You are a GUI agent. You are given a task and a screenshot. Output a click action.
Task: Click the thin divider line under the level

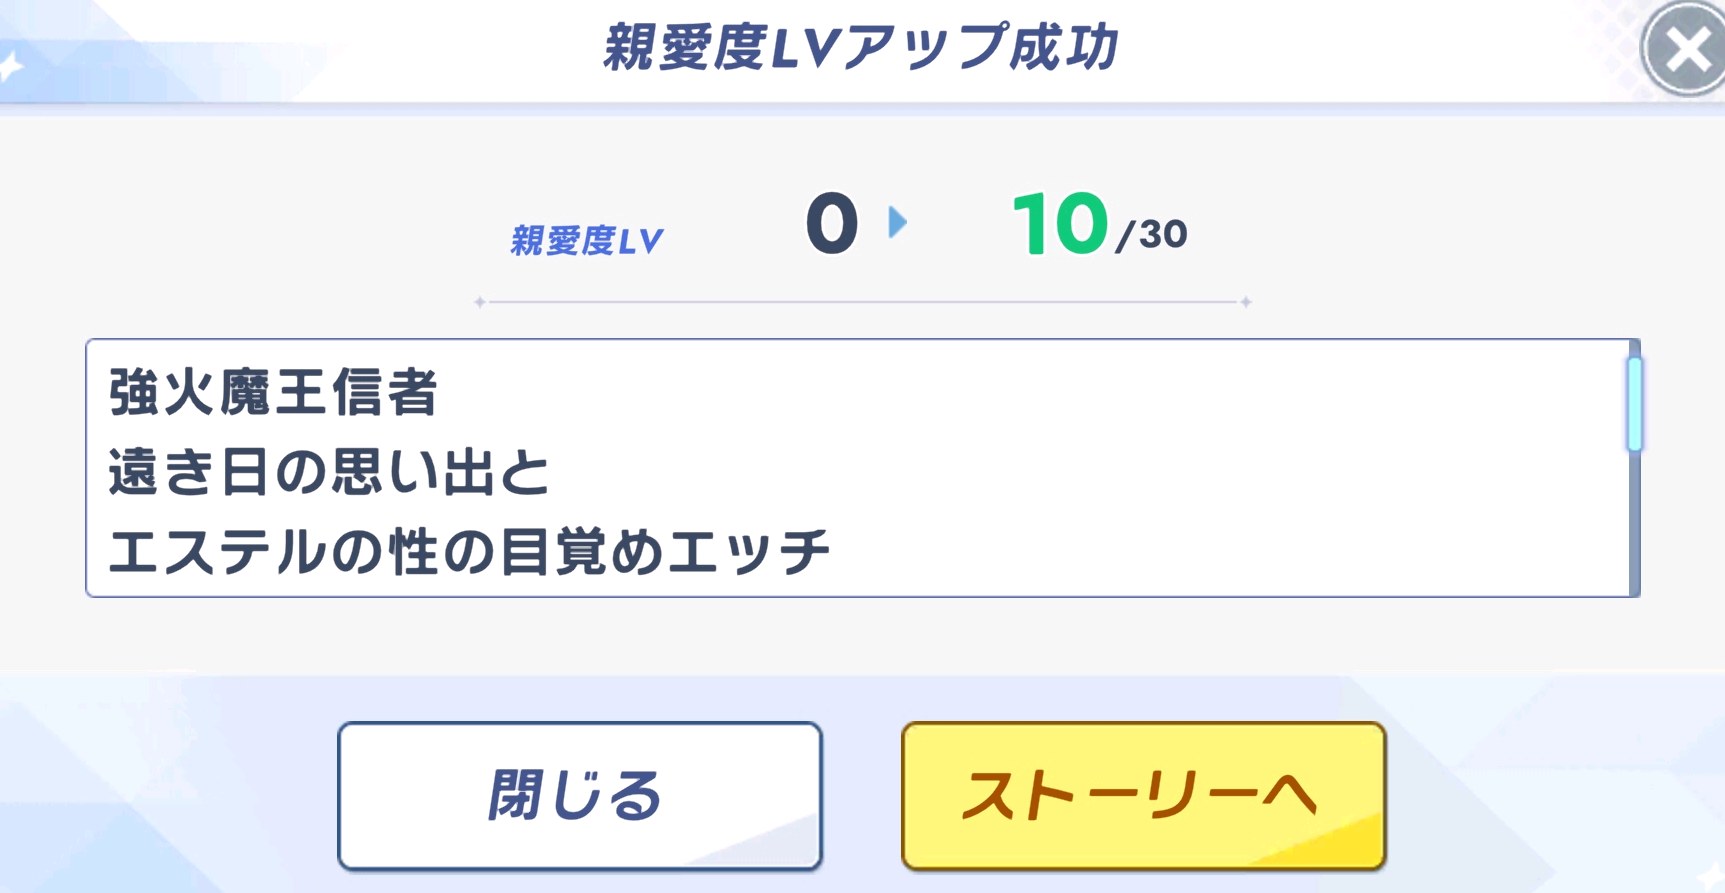point(862,302)
